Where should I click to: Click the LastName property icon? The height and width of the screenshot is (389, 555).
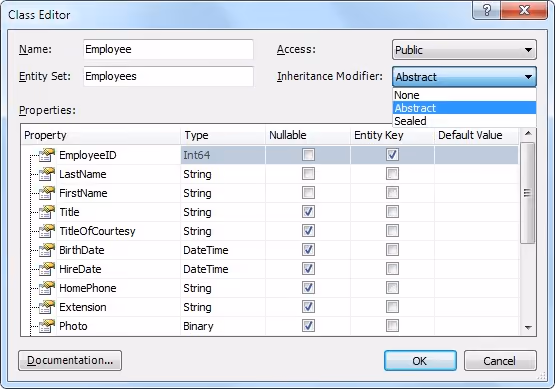47,174
